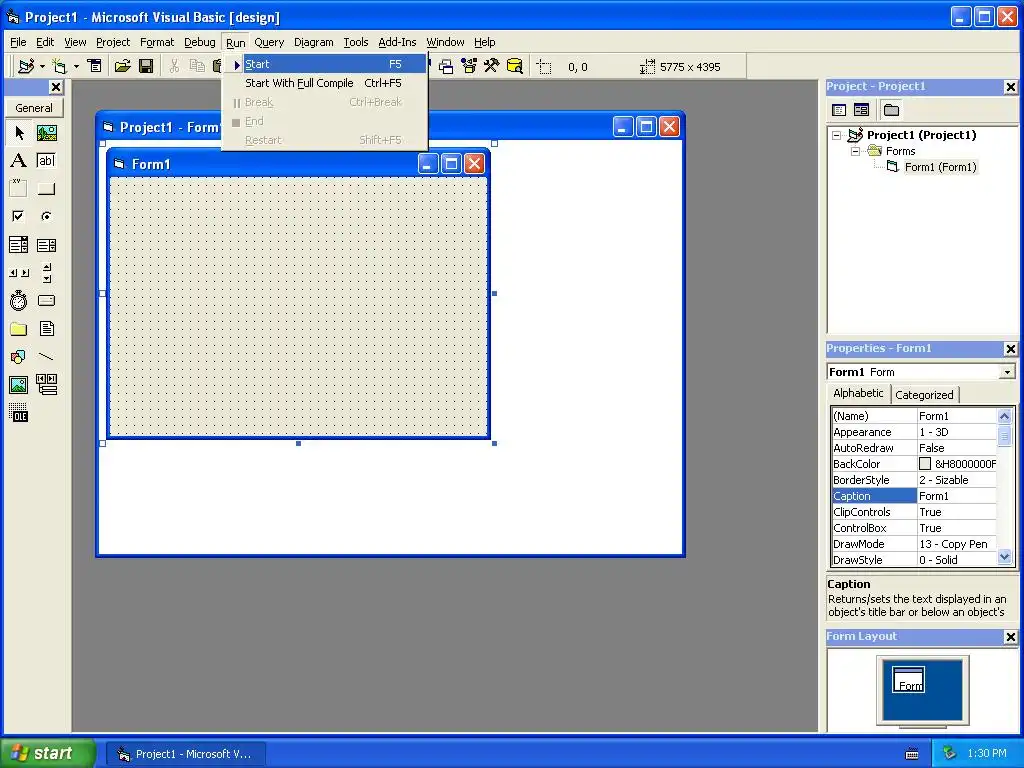Open the Tools menu
Image resolution: width=1024 pixels, height=768 pixels.
pos(356,42)
